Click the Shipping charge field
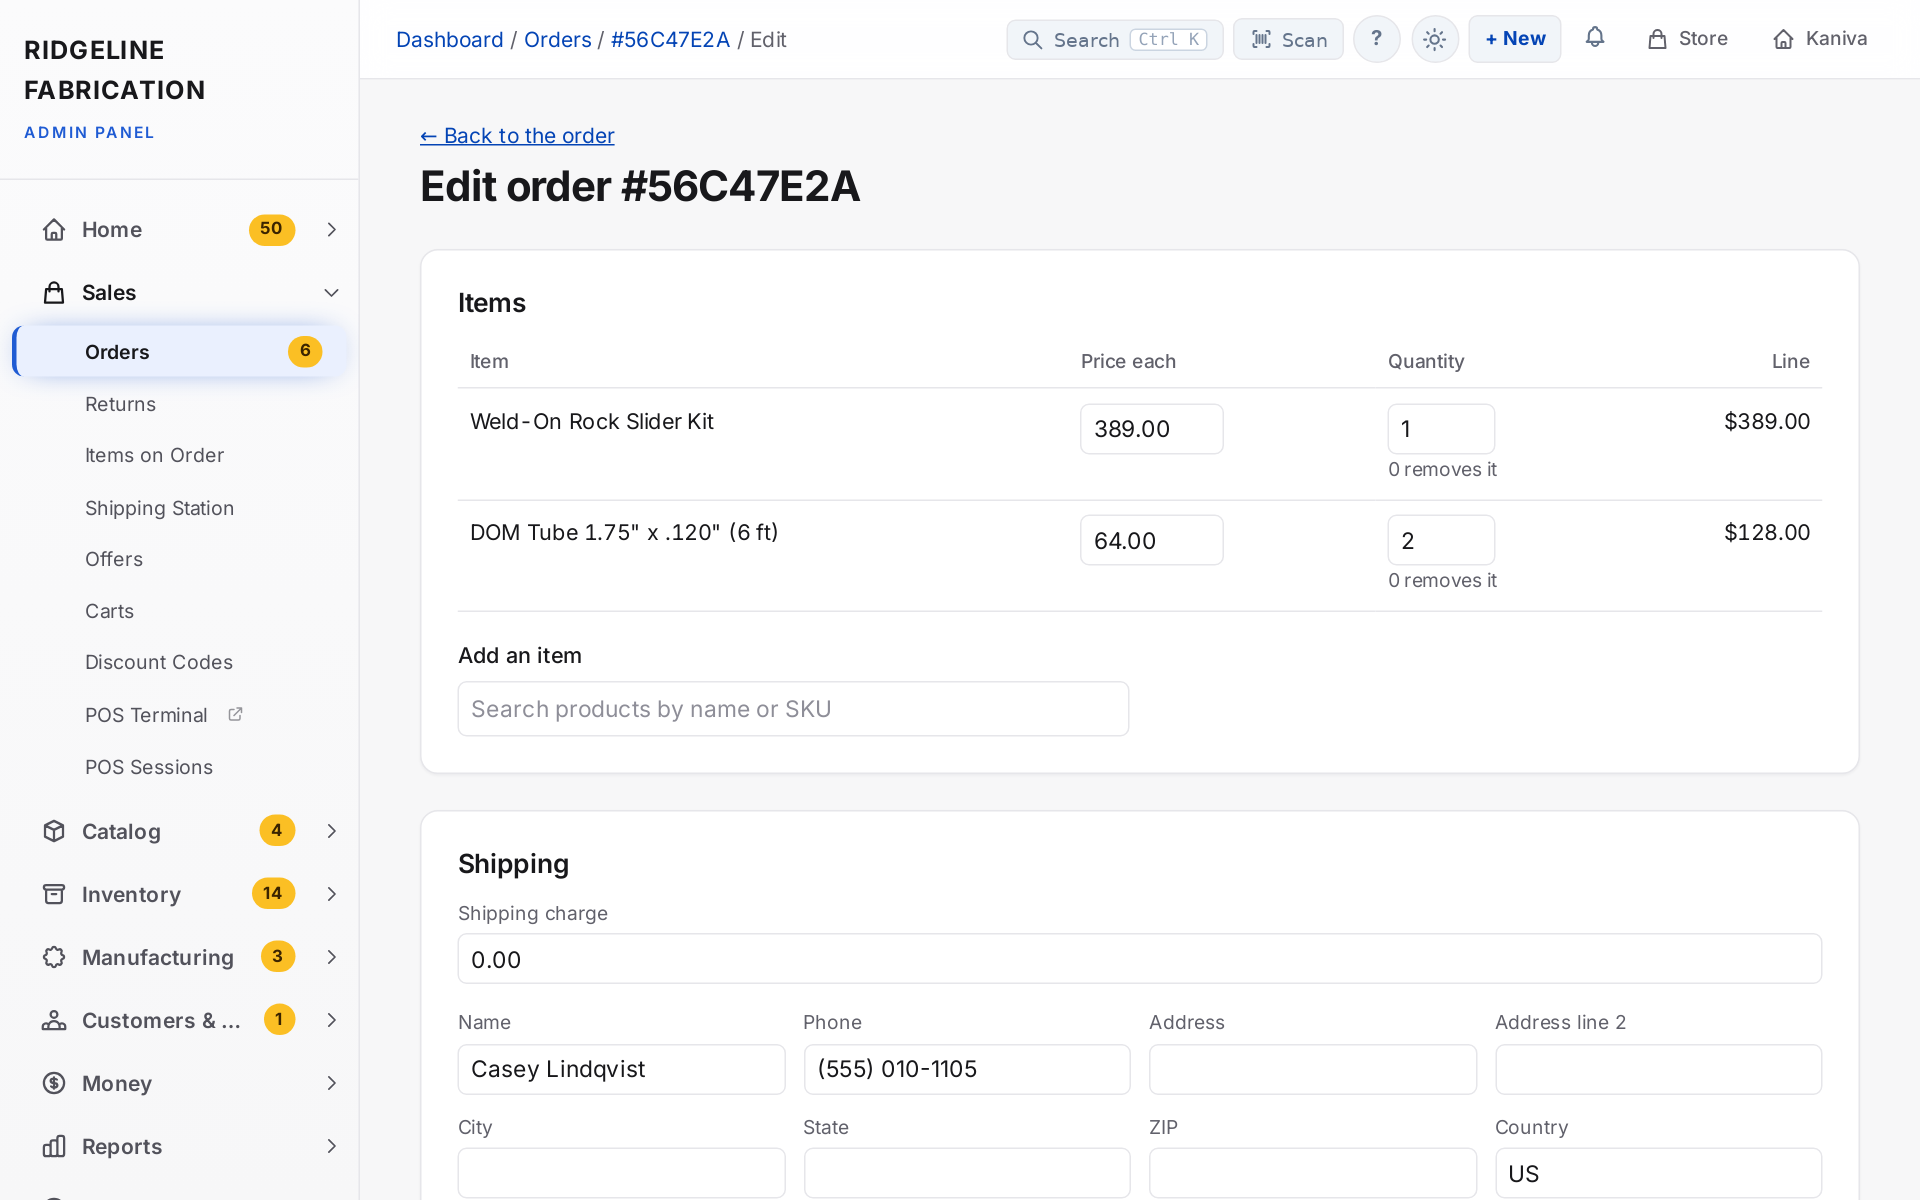The width and height of the screenshot is (1920, 1200). 1140,959
